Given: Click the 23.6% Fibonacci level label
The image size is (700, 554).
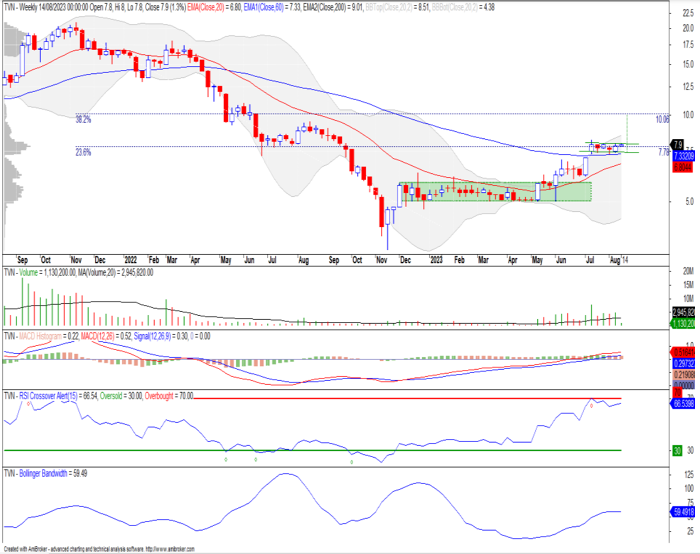Looking at the screenshot, I should (x=83, y=152).
